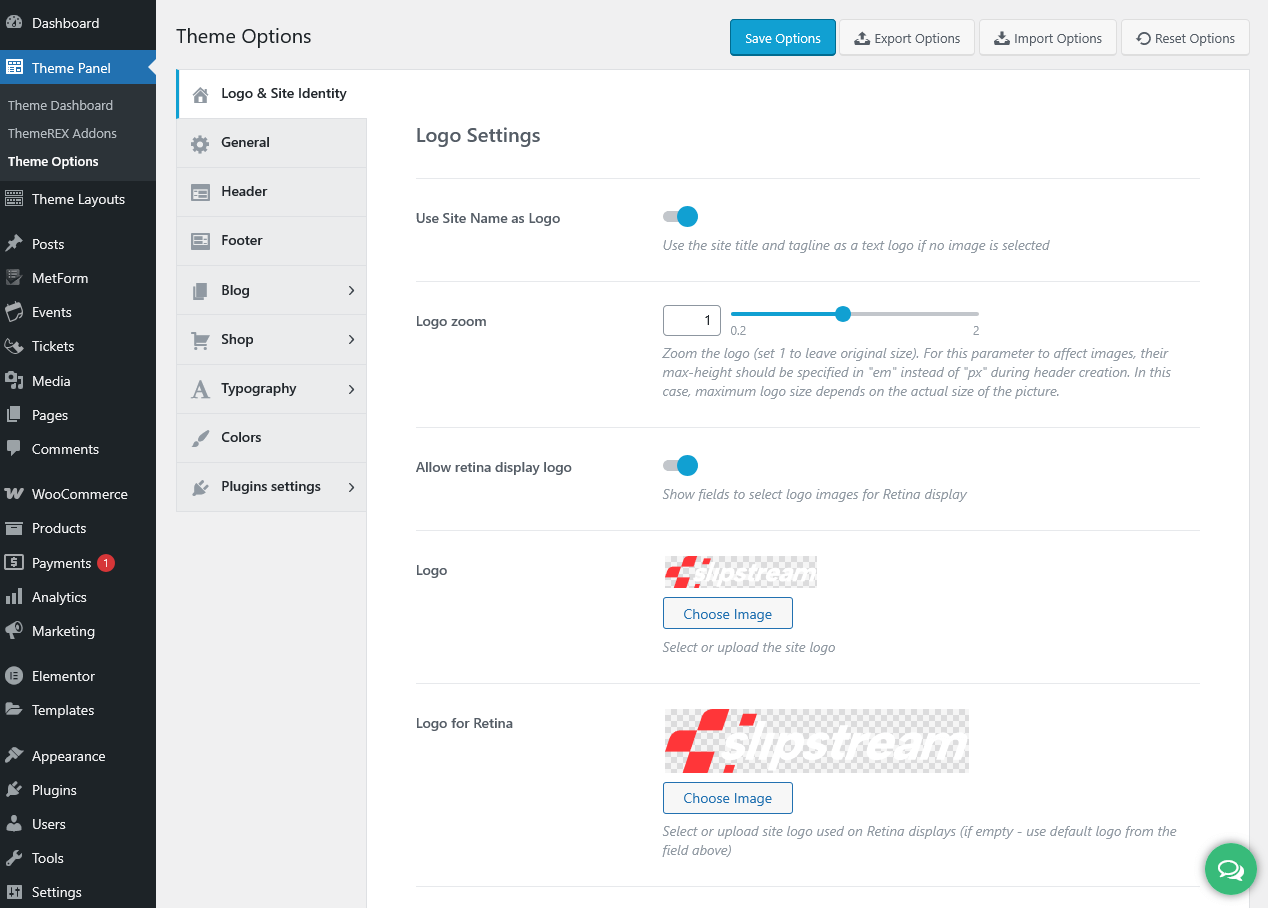This screenshot has width=1268, height=908.
Task: Click the Tickets icon in sidebar
Action: tap(14, 346)
